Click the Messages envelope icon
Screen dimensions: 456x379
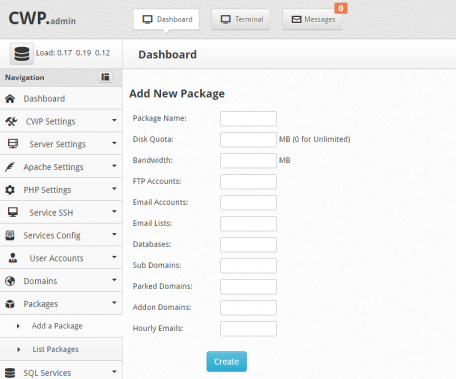pyautogui.click(x=296, y=20)
